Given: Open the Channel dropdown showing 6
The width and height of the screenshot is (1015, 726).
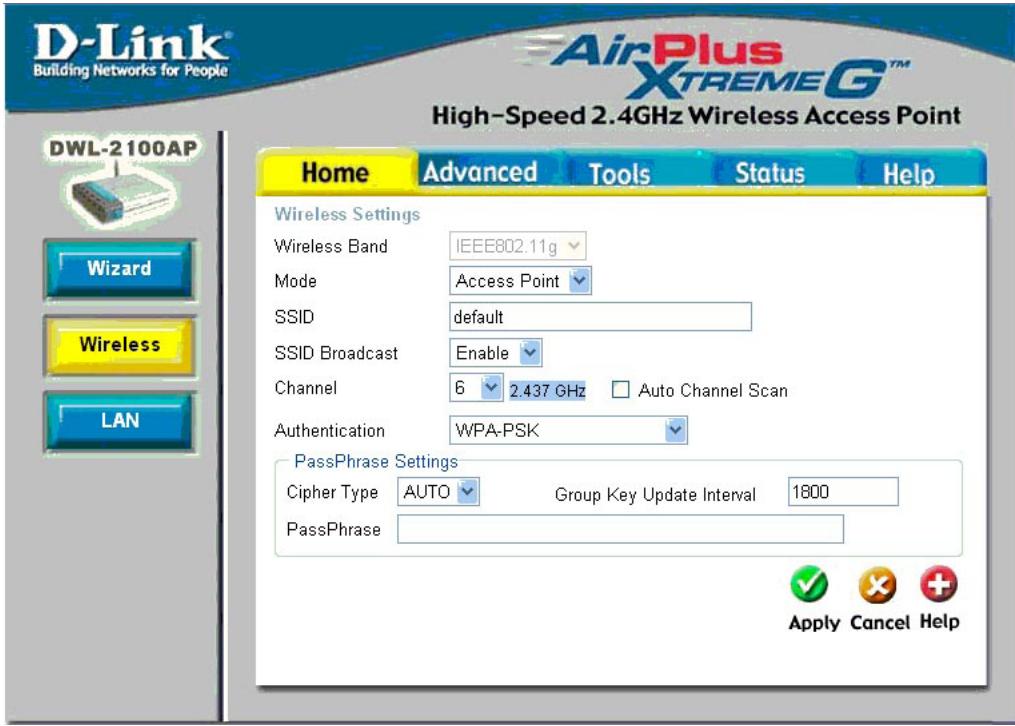Looking at the screenshot, I should tap(476, 388).
